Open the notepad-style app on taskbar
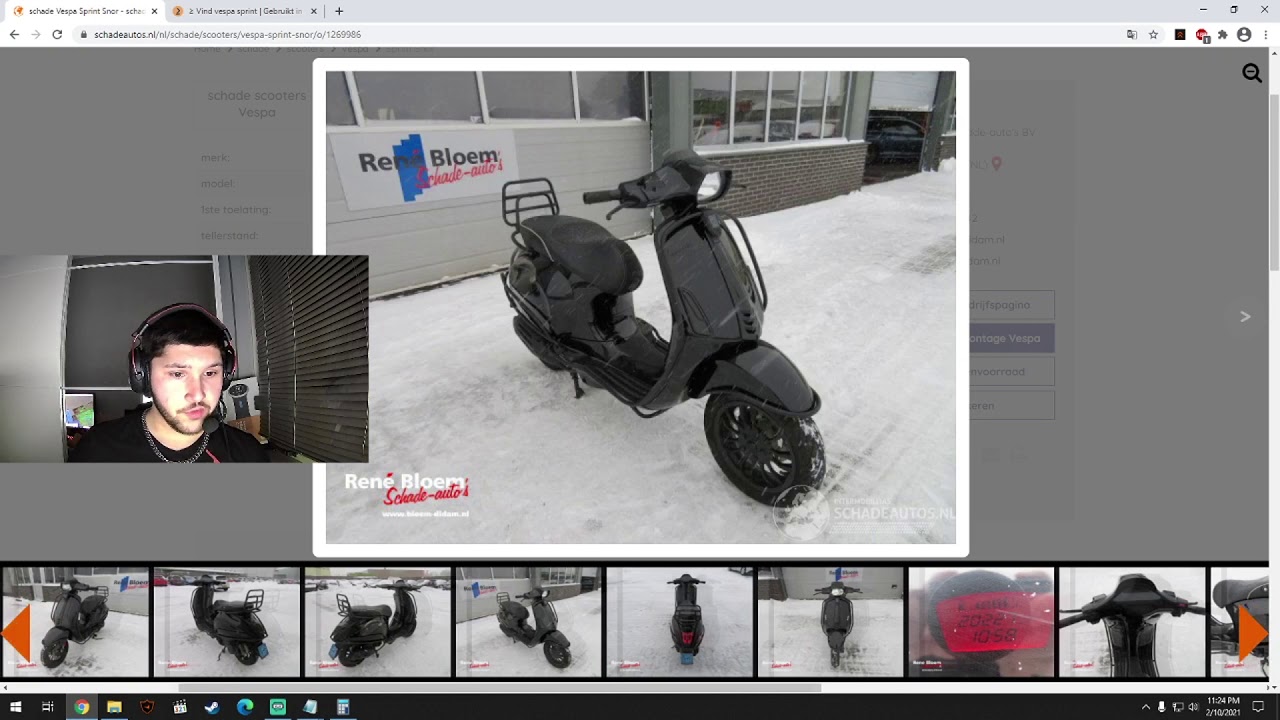Screen dimensions: 1280x720 [310, 707]
